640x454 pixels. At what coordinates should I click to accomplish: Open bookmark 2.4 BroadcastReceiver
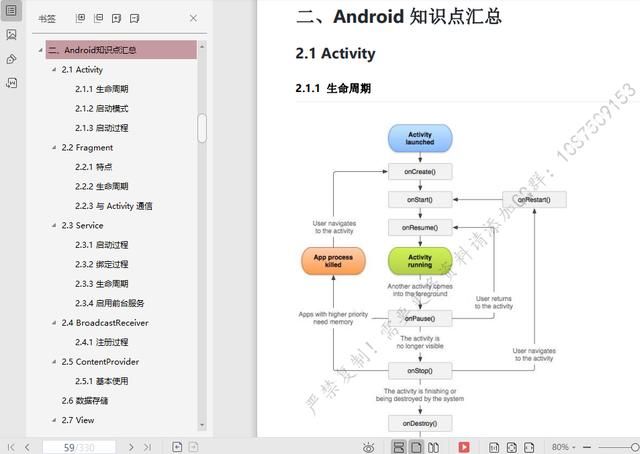click(x=105, y=323)
